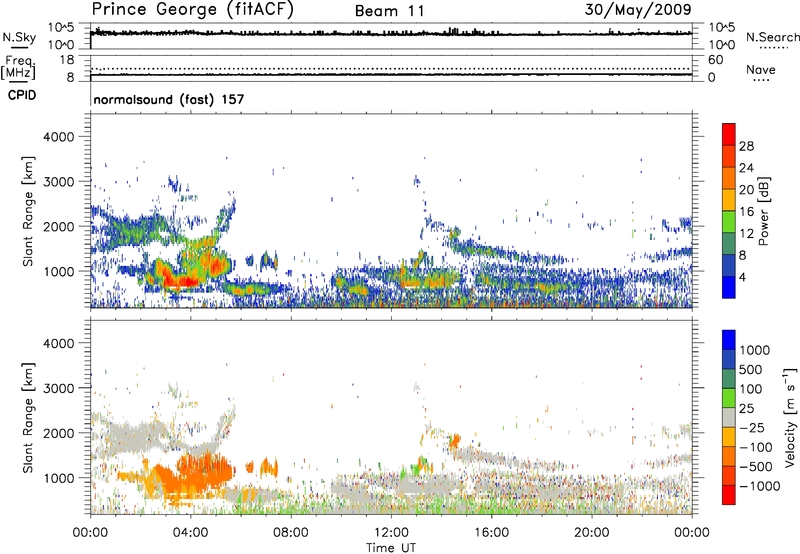Click "Slant Range [km]" label of velocity panel
This screenshot has height=554, width=800.
pos(28,418)
